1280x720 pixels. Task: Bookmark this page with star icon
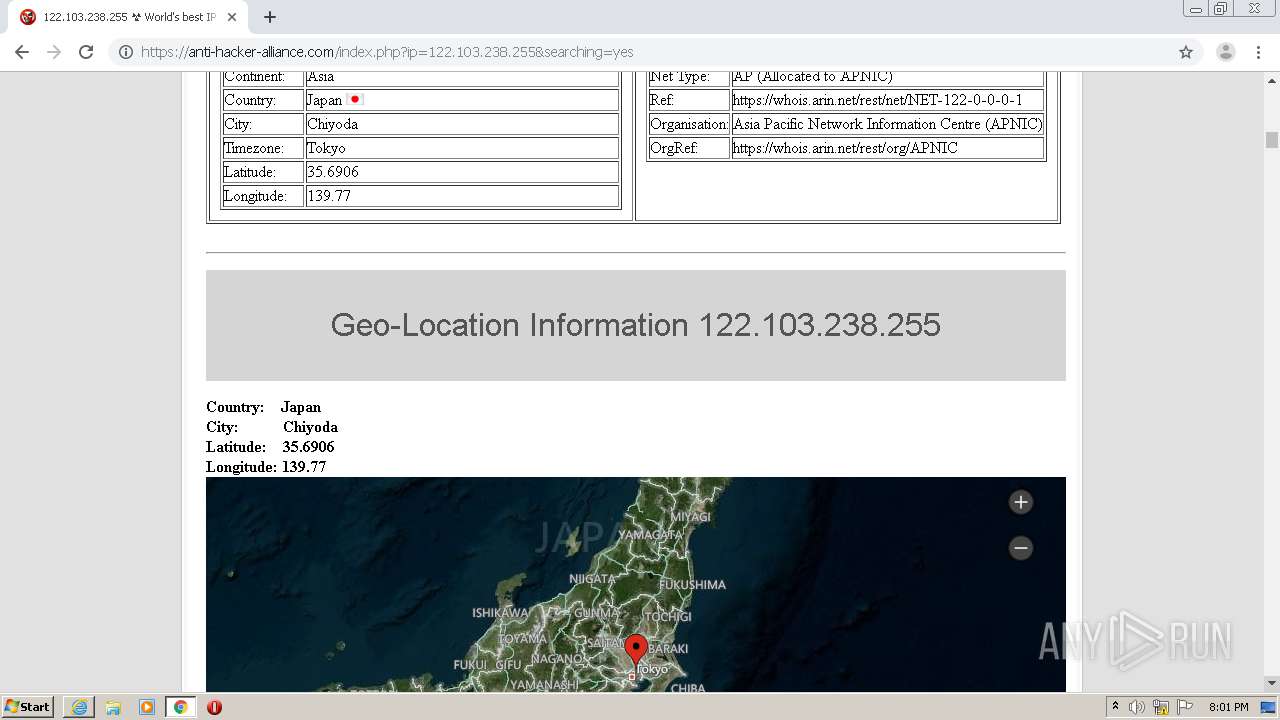1186,52
